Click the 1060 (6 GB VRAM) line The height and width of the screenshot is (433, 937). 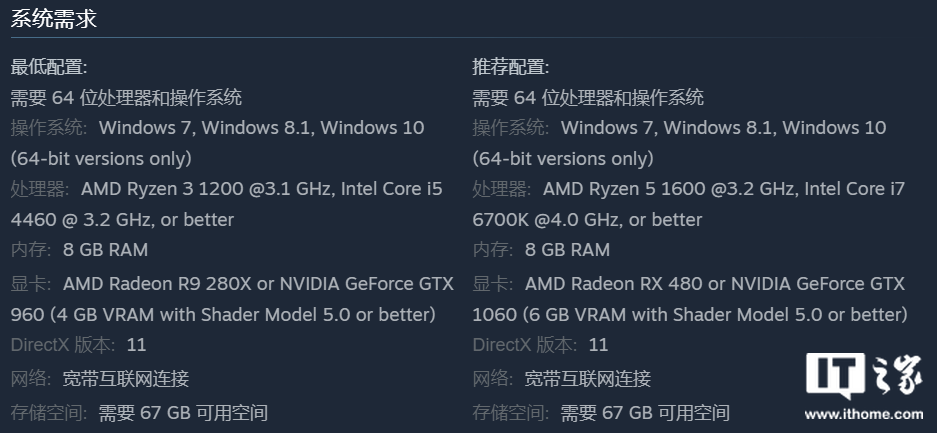click(690, 314)
